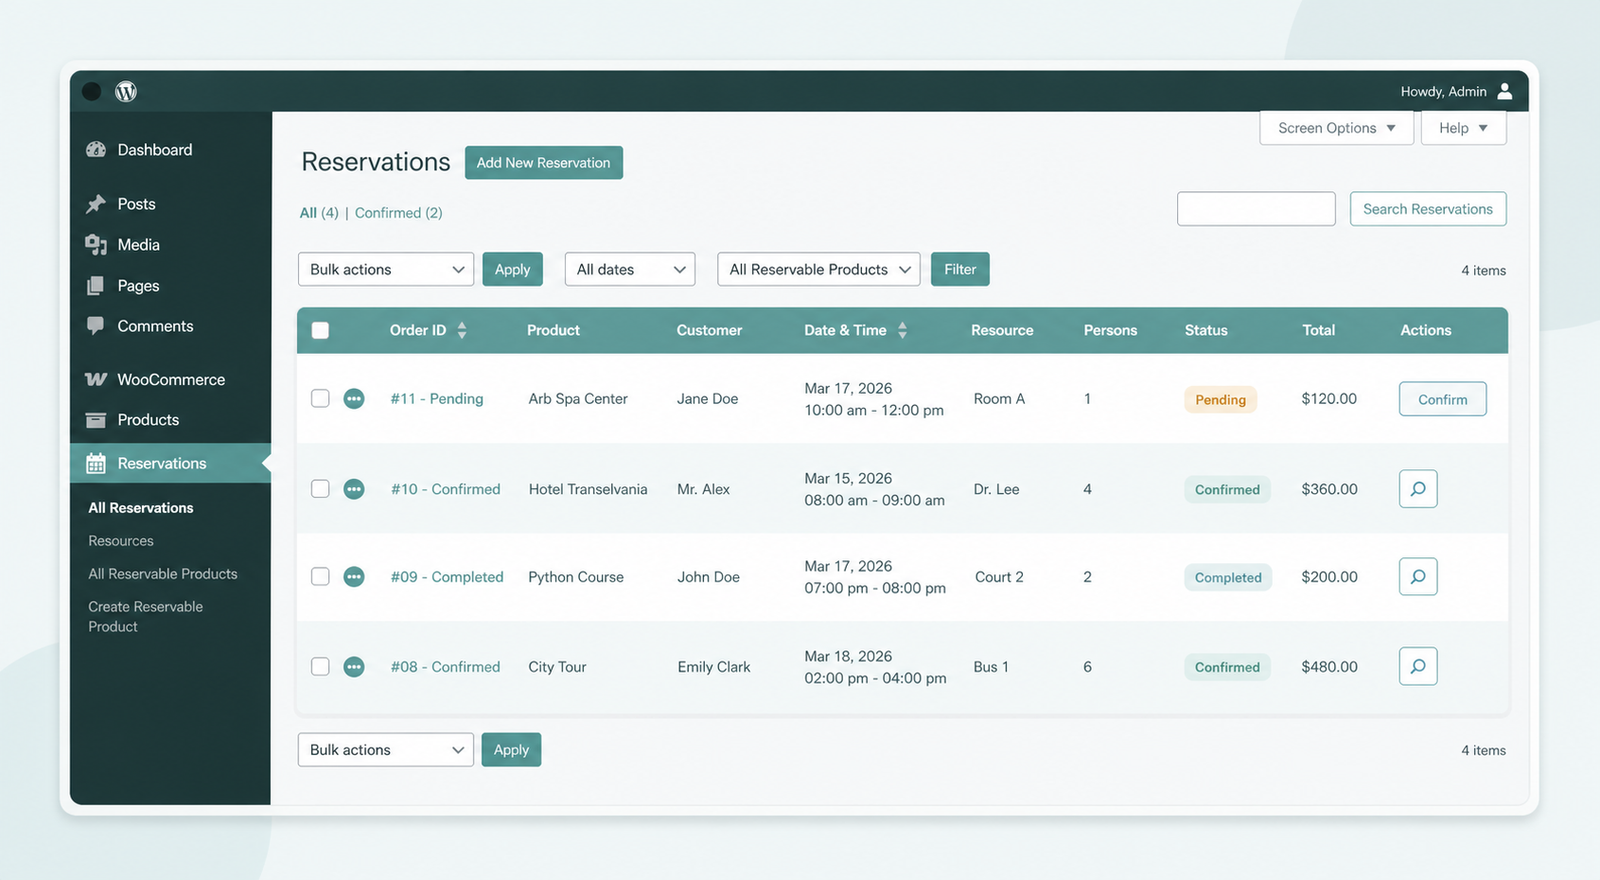Click the Howdy, Admin text
Screen dimensions: 1600x880
[x=1443, y=91]
